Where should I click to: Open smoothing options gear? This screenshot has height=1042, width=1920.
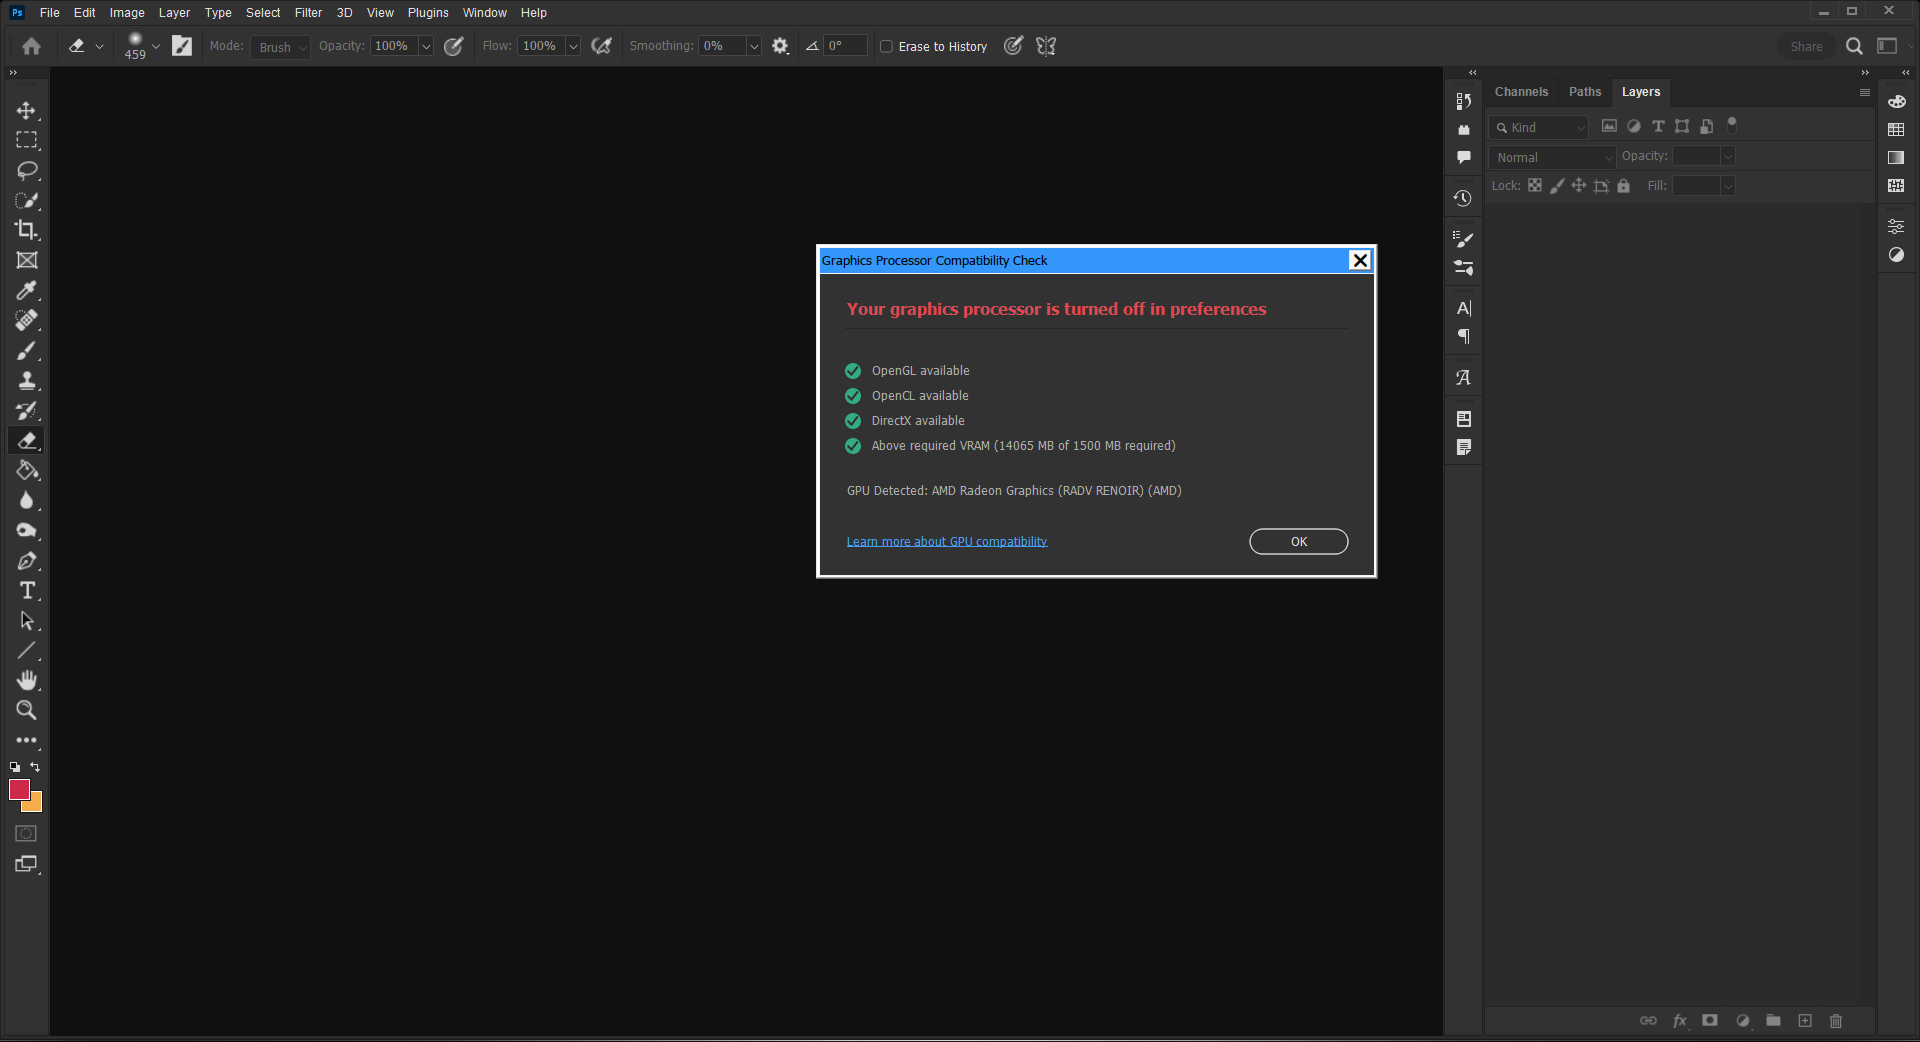(780, 46)
